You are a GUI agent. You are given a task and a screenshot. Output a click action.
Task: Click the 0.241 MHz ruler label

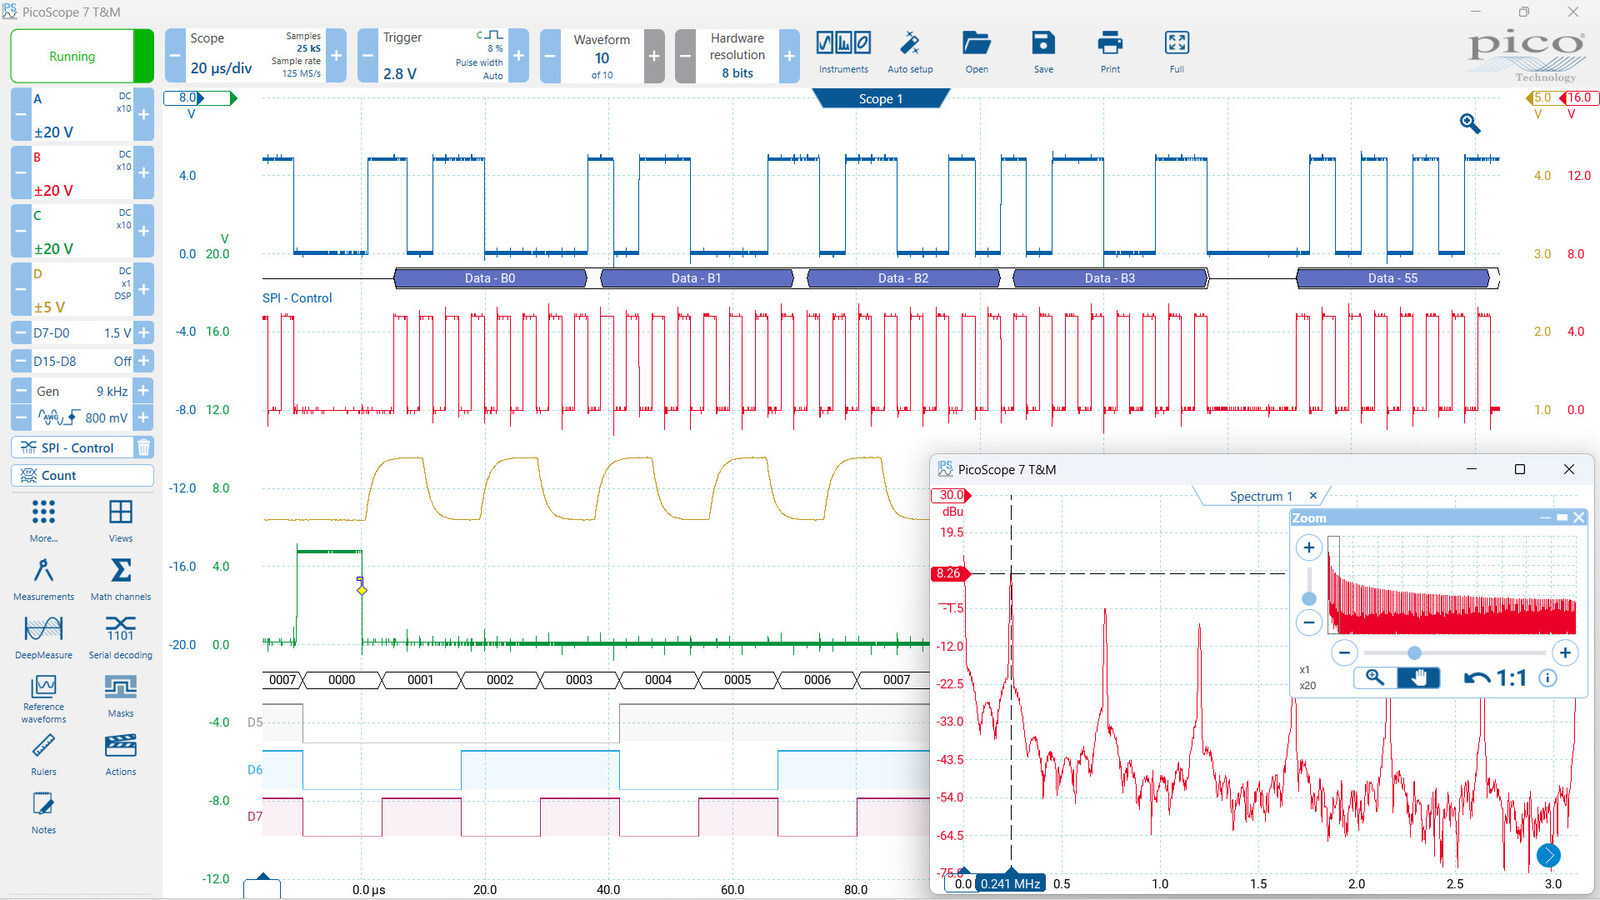1010,883
